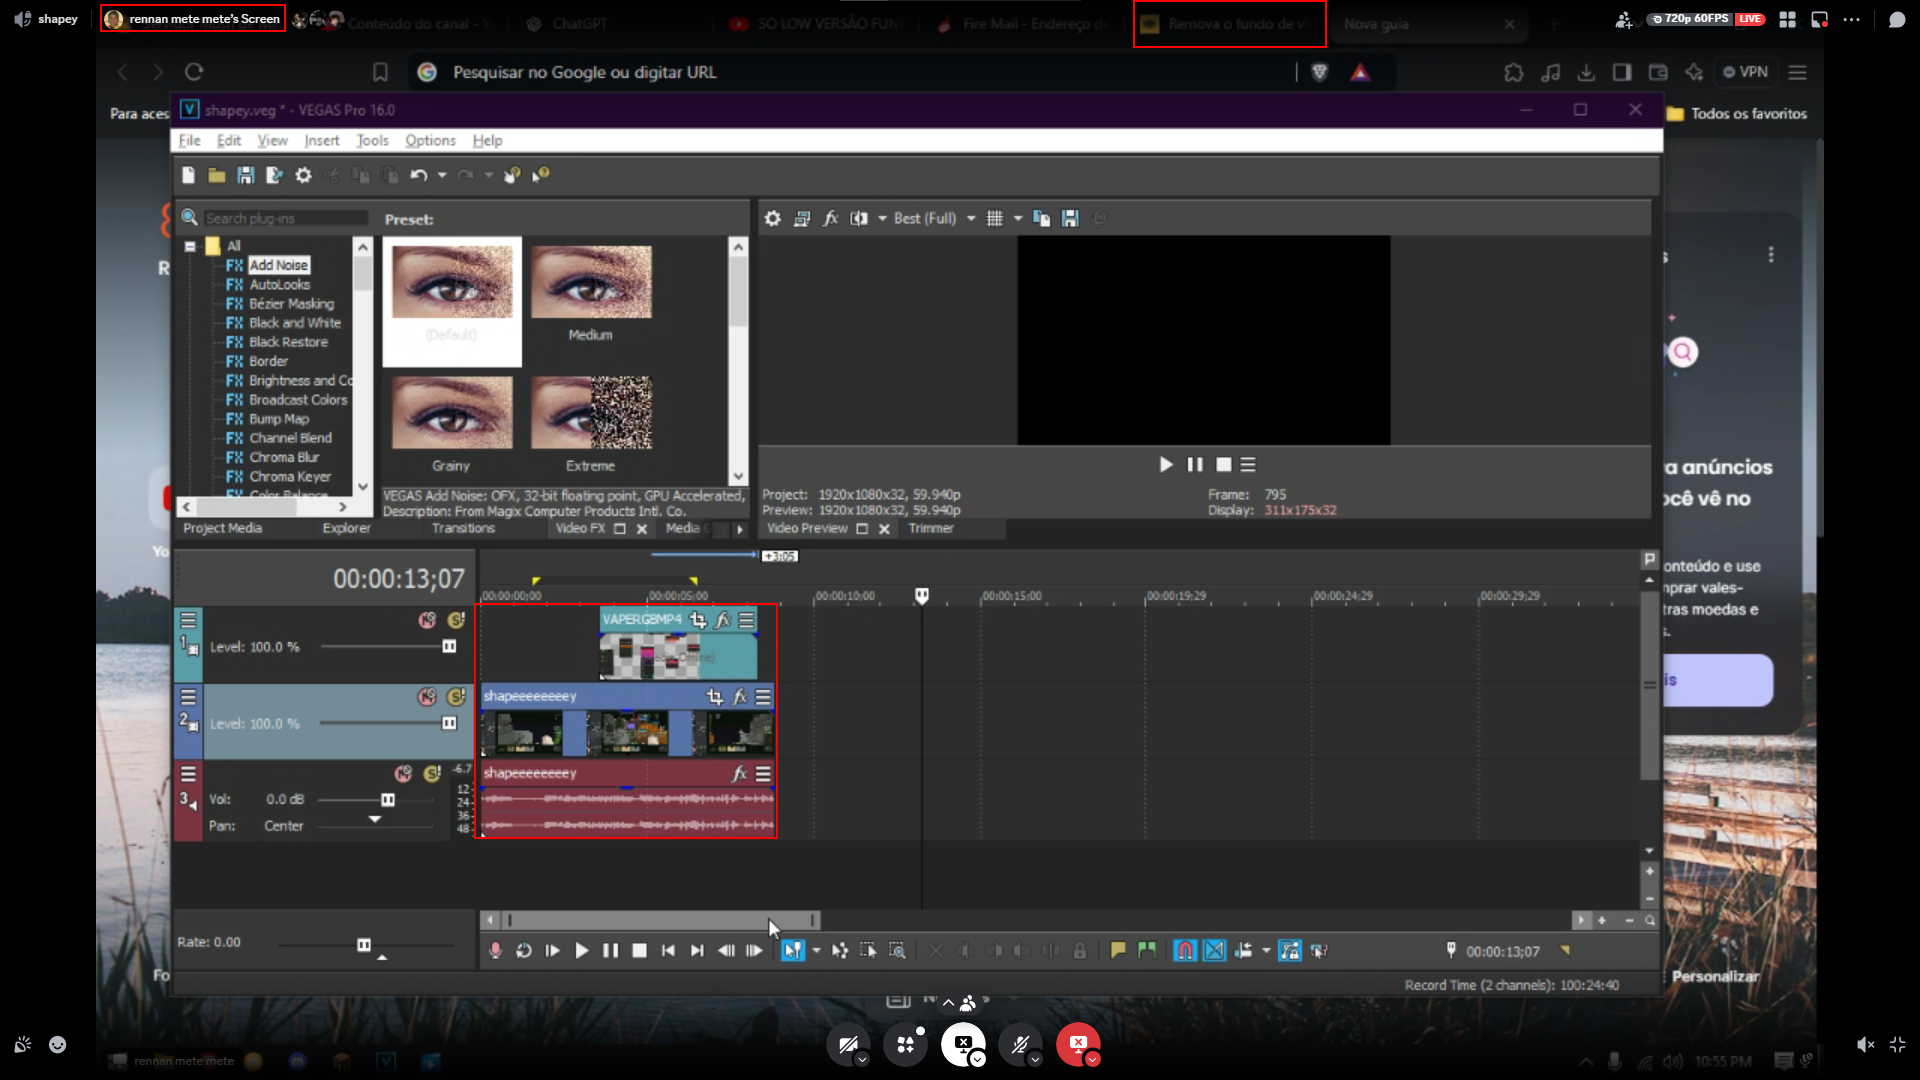This screenshot has height=1080, width=1920.
Task: Select the Envelope Edit Tool
Action: (x=840, y=951)
